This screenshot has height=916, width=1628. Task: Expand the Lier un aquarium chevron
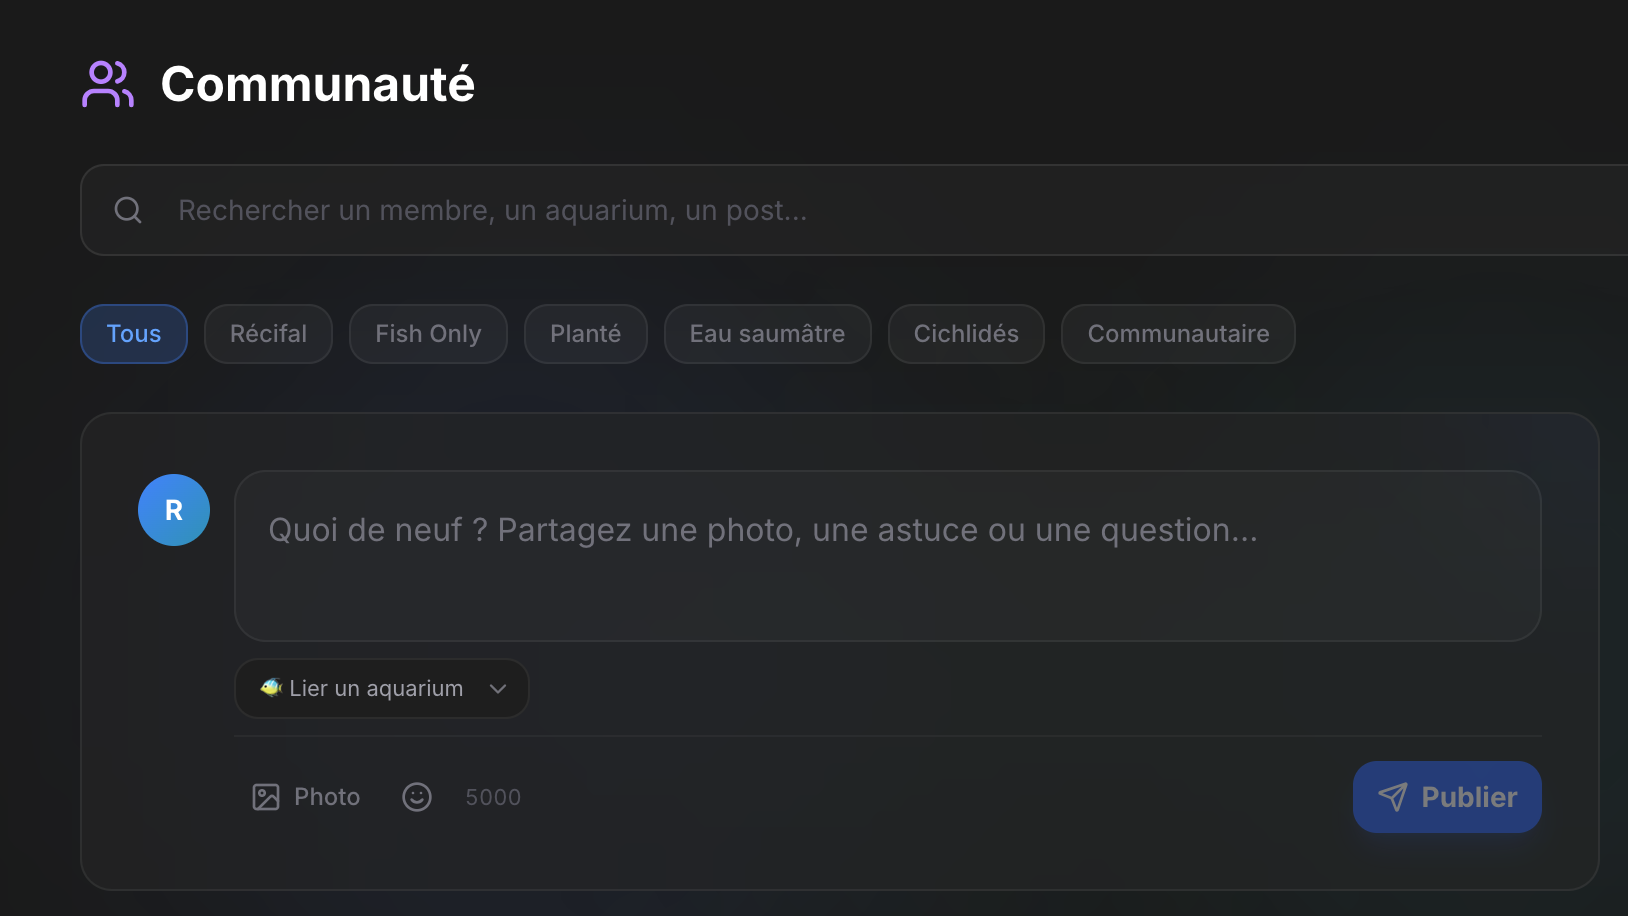pos(498,689)
